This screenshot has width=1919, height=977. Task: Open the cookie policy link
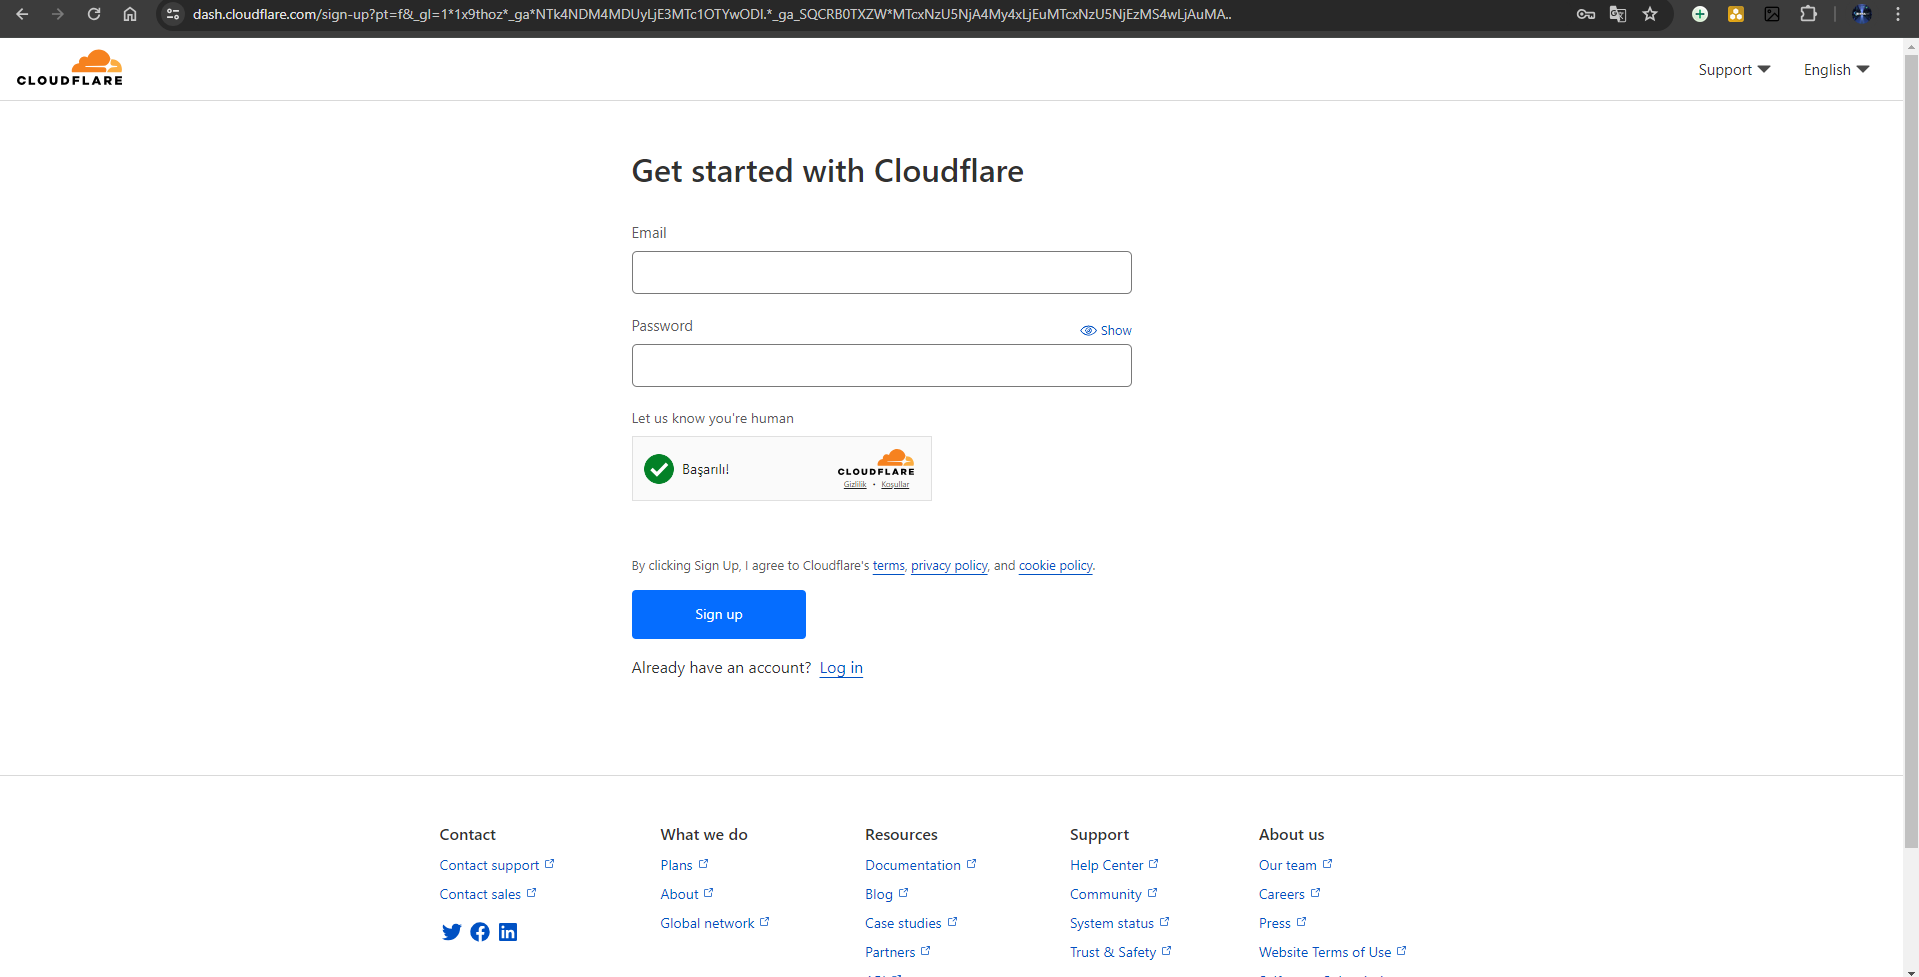[x=1056, y=566]
